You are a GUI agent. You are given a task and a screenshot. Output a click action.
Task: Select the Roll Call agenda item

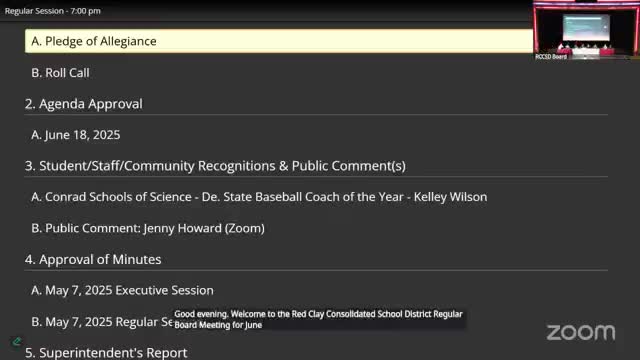pos(60,73)
